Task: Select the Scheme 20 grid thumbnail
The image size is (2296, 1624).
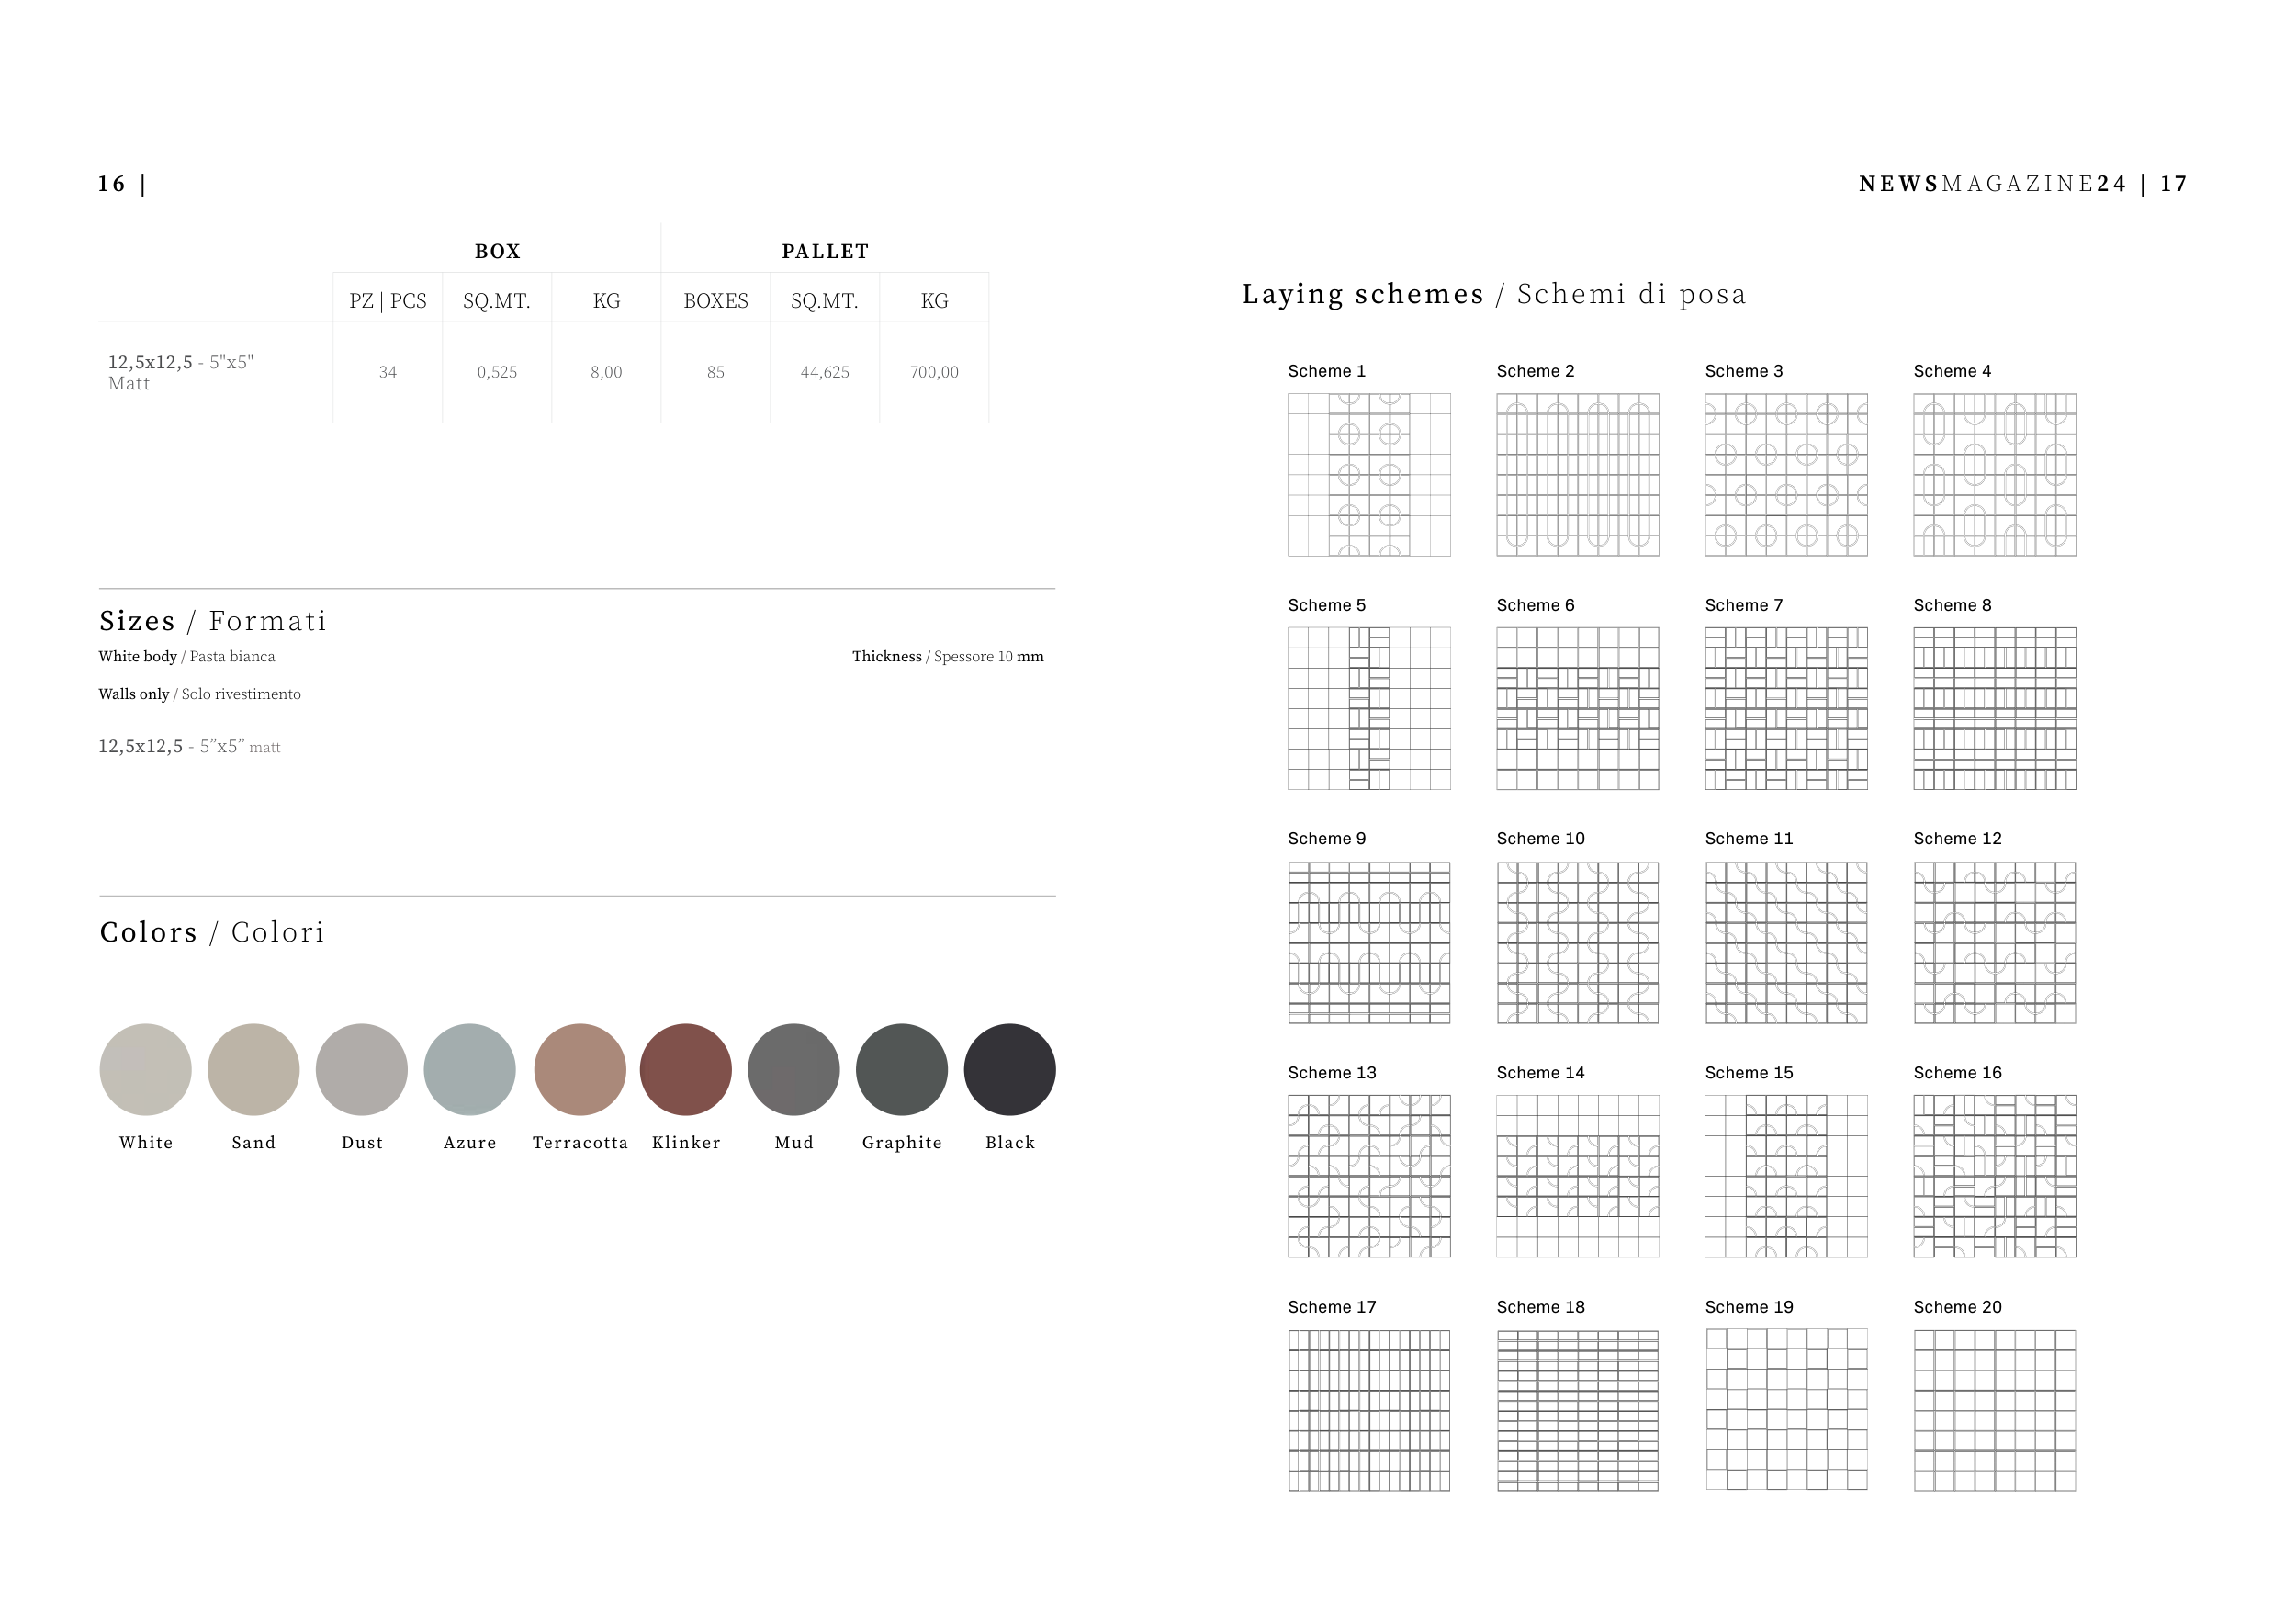Action: click(x=1994, y=1410)
